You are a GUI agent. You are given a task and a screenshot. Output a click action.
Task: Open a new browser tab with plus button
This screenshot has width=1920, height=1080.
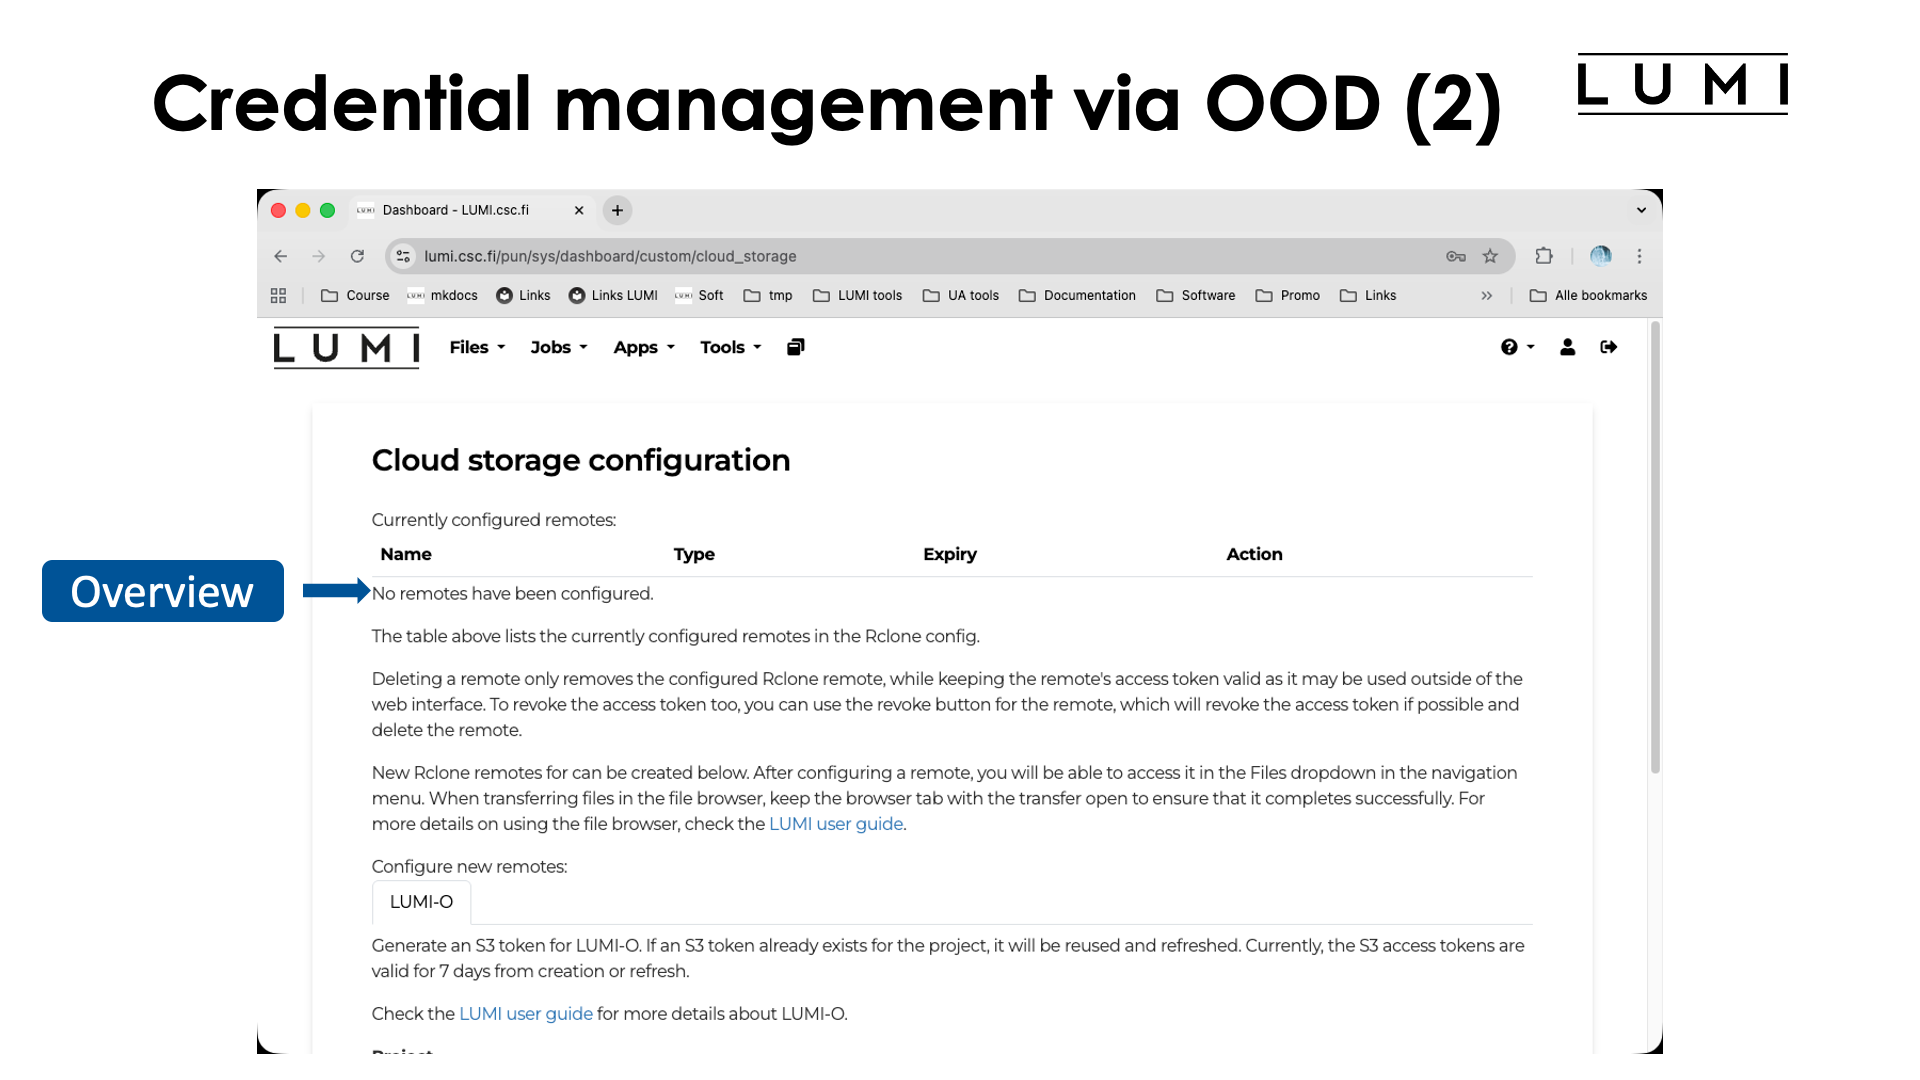pyautogui.click(x=617, y=210)
